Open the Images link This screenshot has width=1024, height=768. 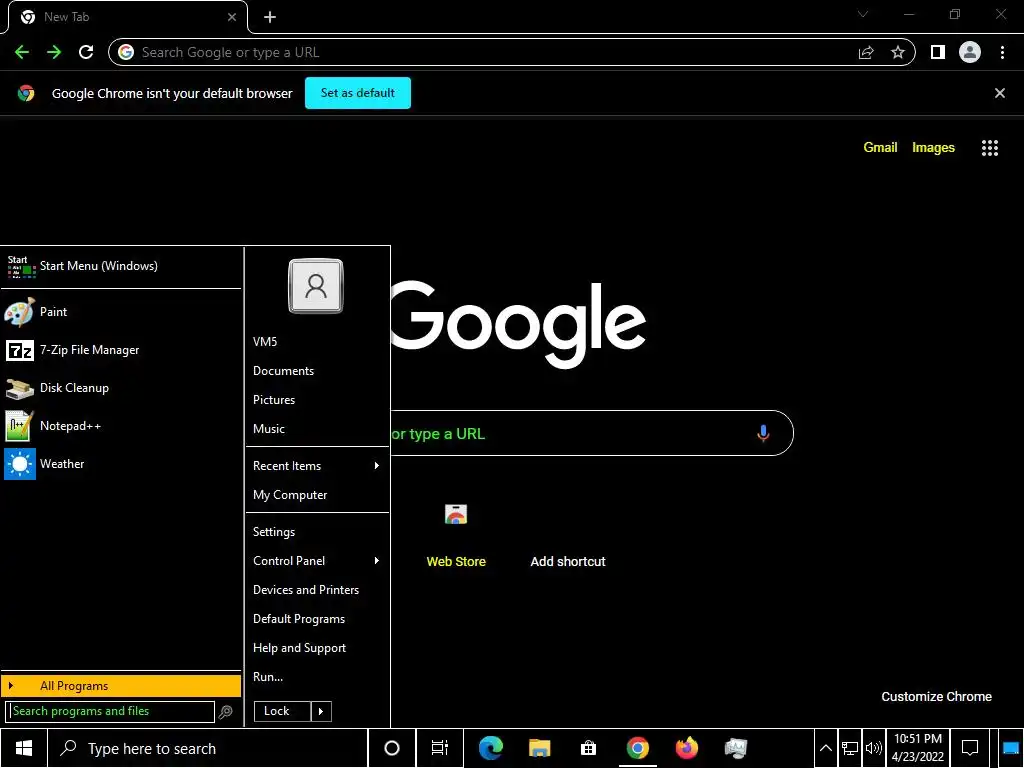click(x=933, y=148)
